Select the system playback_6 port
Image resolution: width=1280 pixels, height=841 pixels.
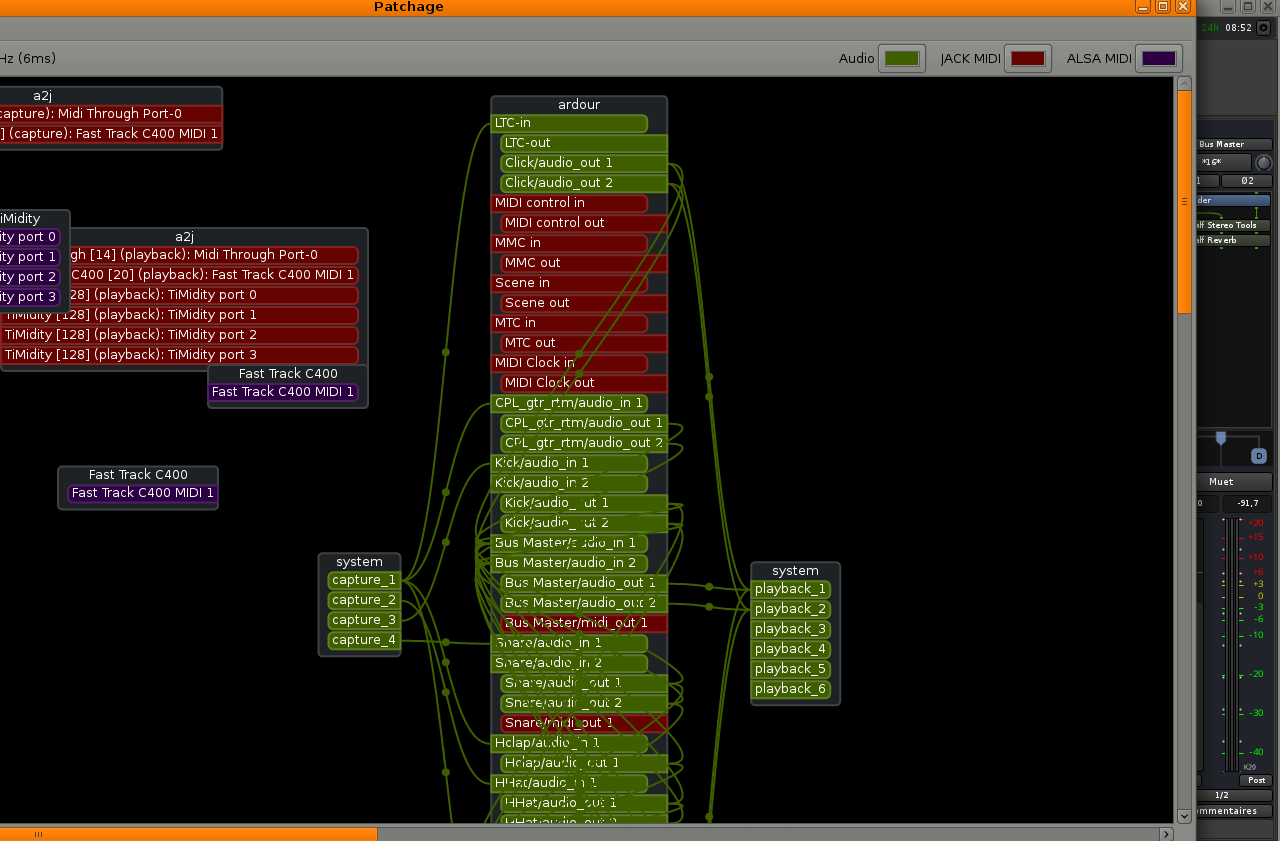791,689
